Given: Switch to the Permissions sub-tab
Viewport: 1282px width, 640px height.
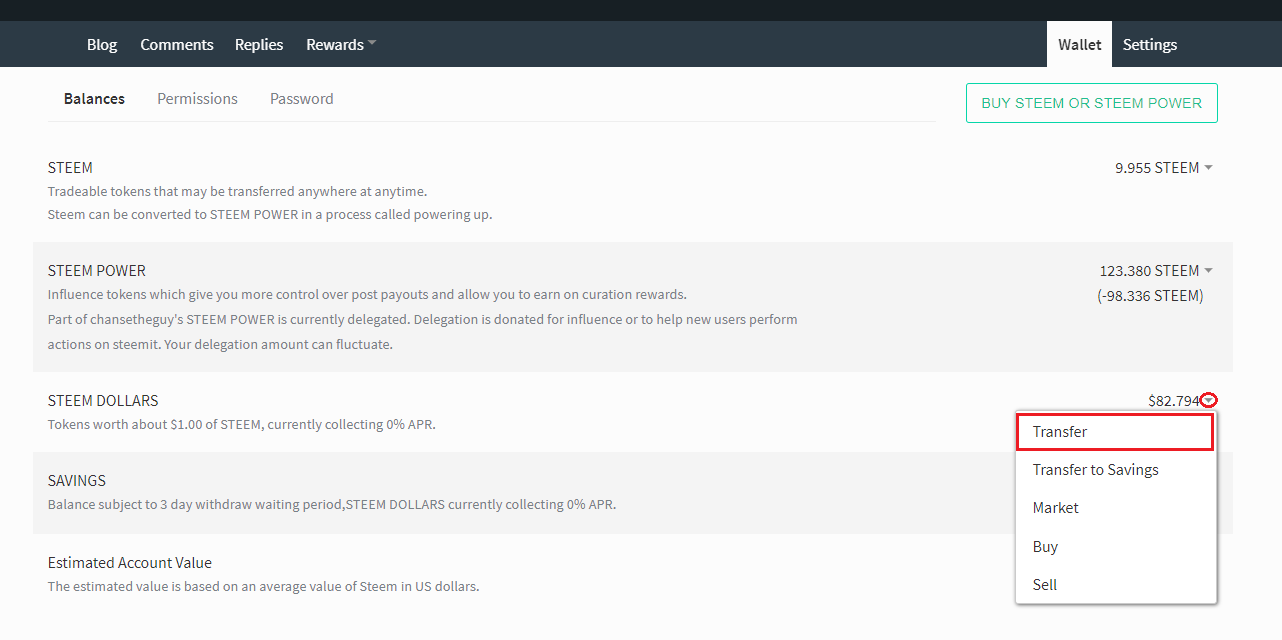Looking at the screenshot, I should (197, 98).
